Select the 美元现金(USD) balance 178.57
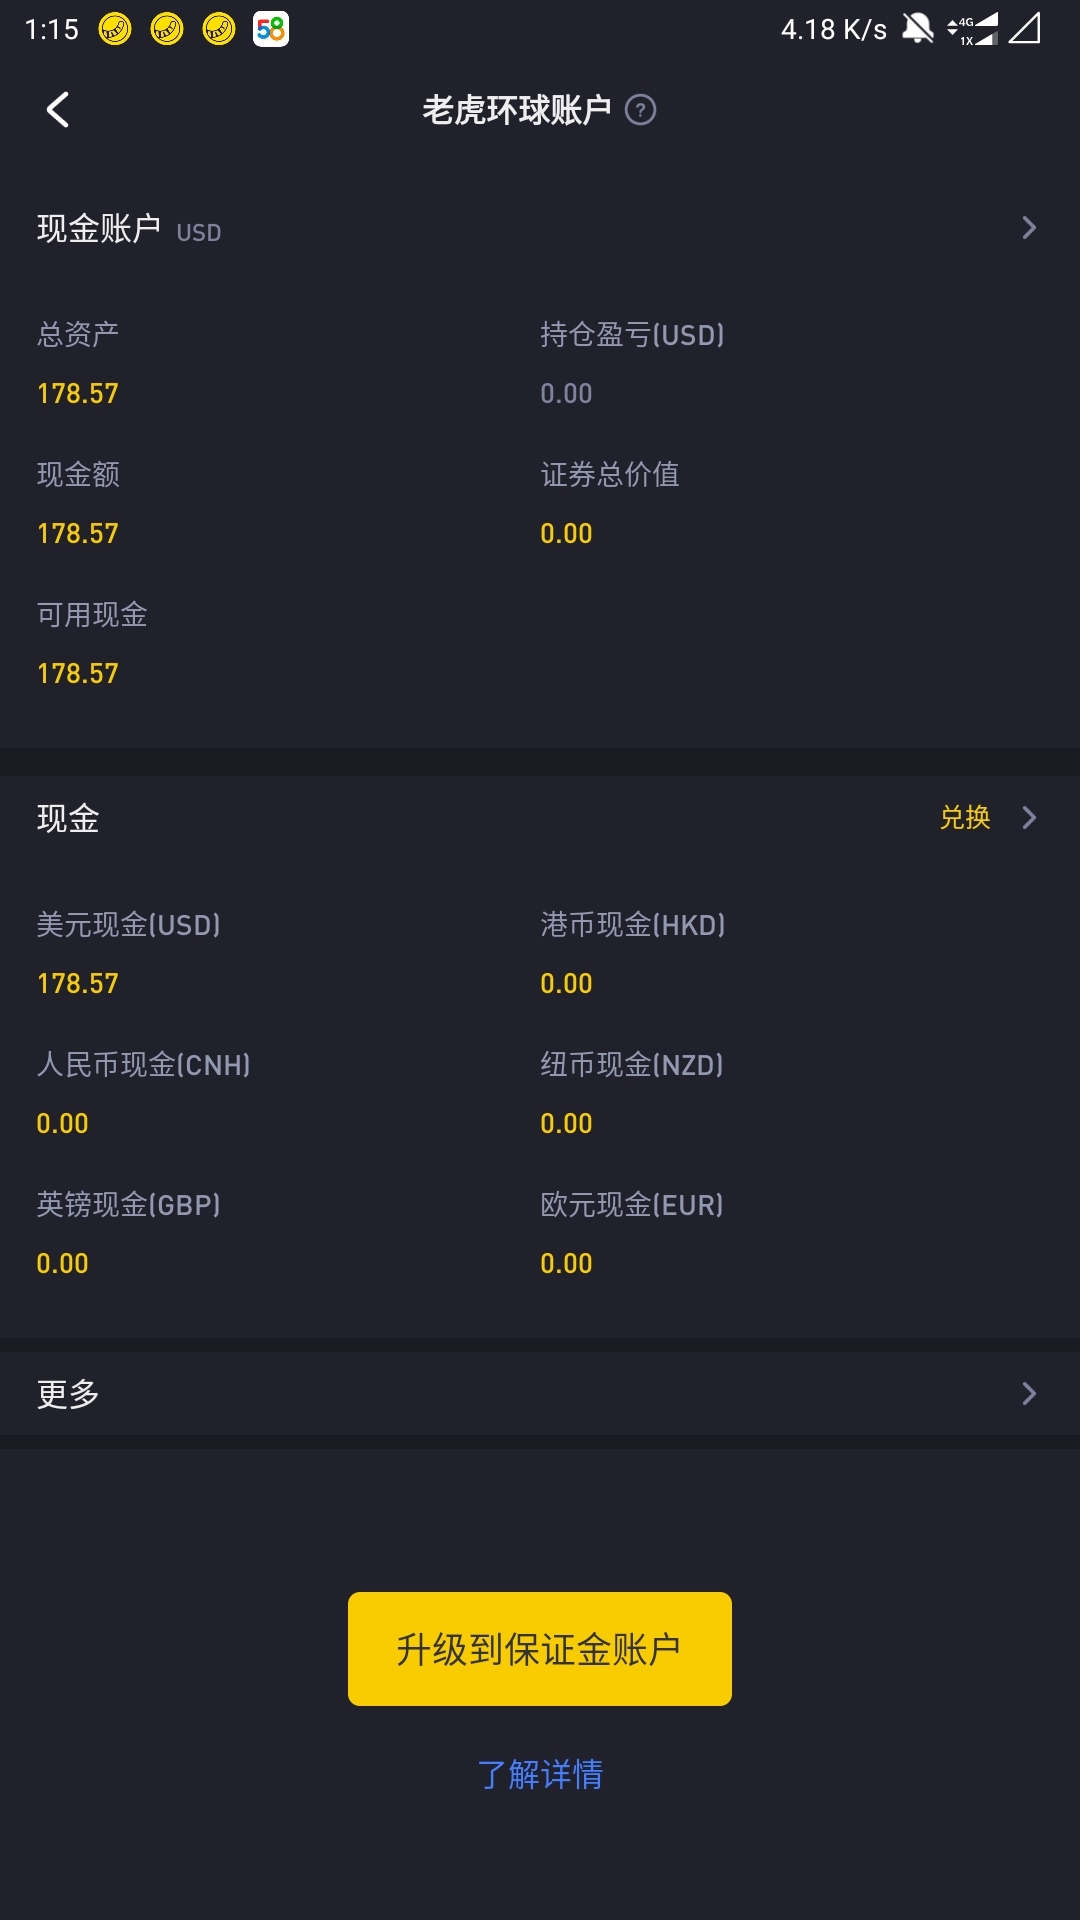Screen dimensions: 1080x1920 click(x=78, y=984)
